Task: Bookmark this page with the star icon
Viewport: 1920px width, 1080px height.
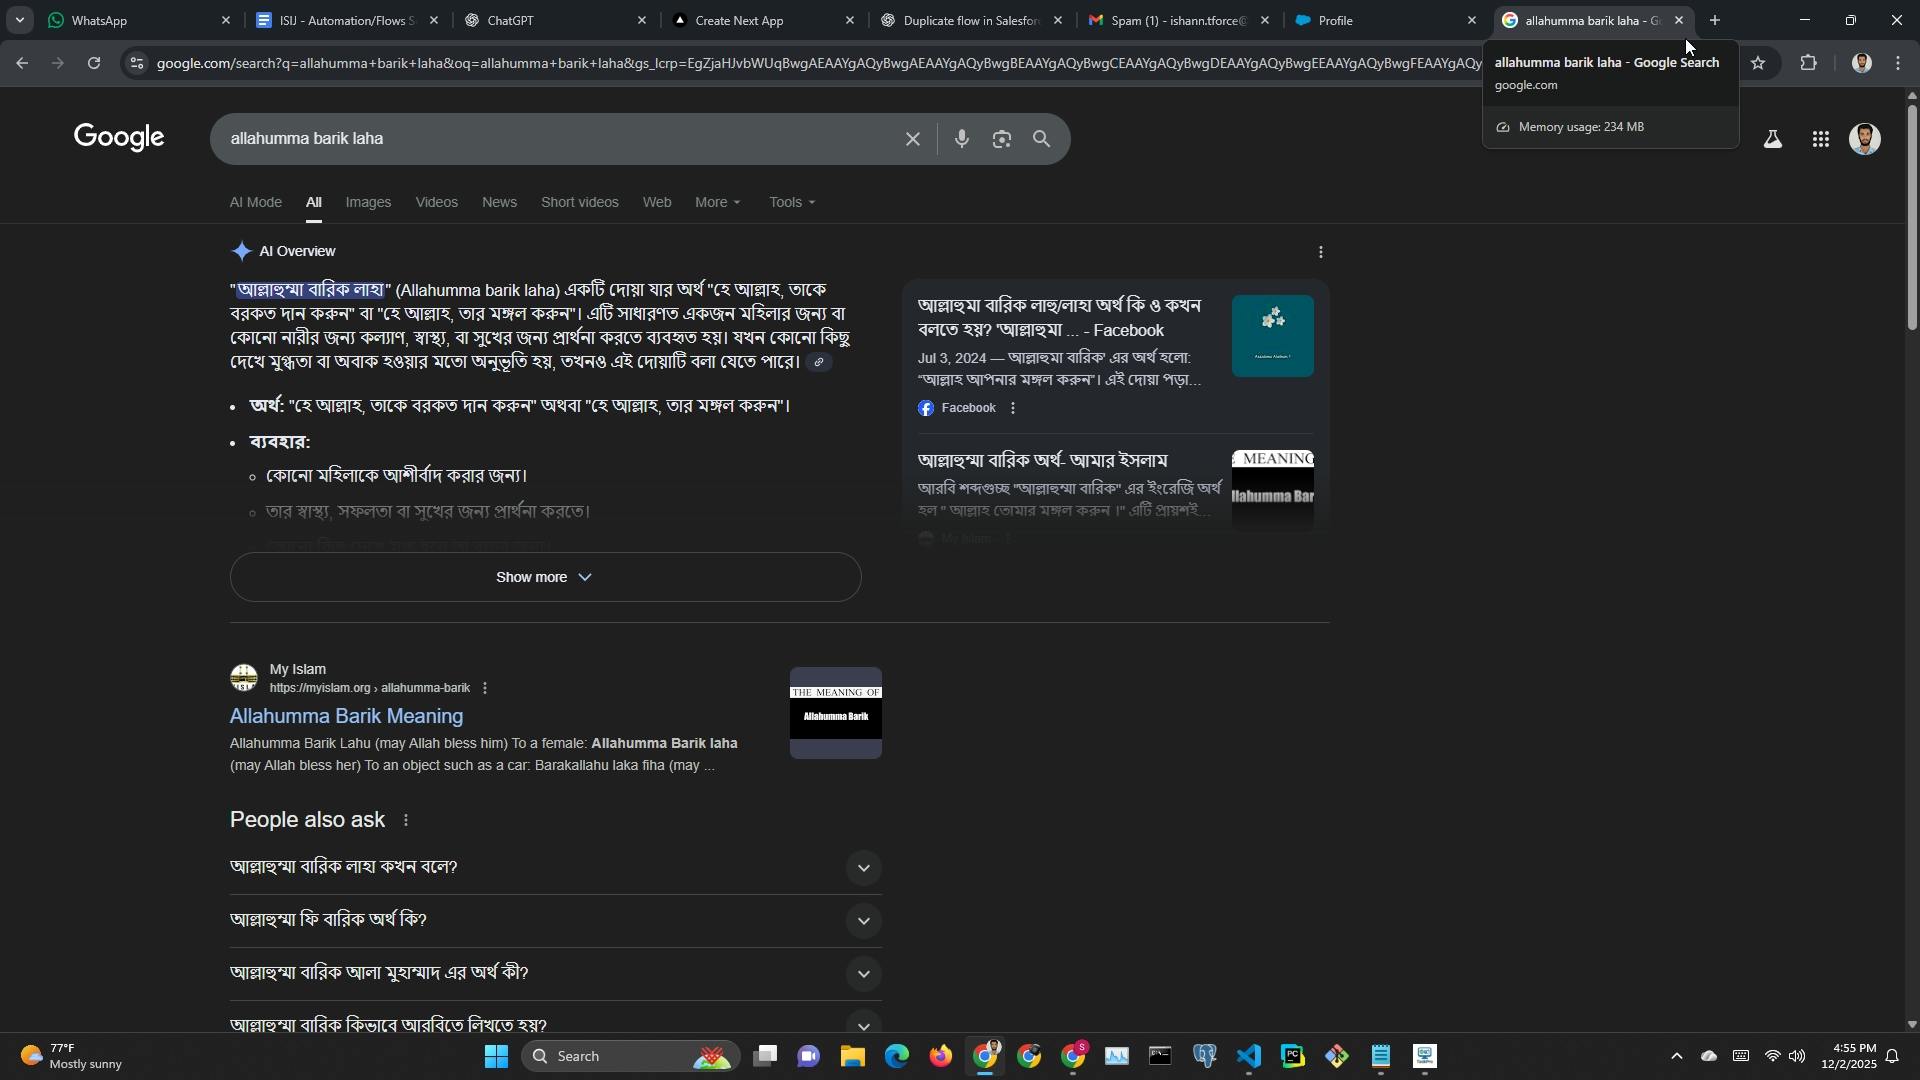Action: click(x=1758, y=63)
